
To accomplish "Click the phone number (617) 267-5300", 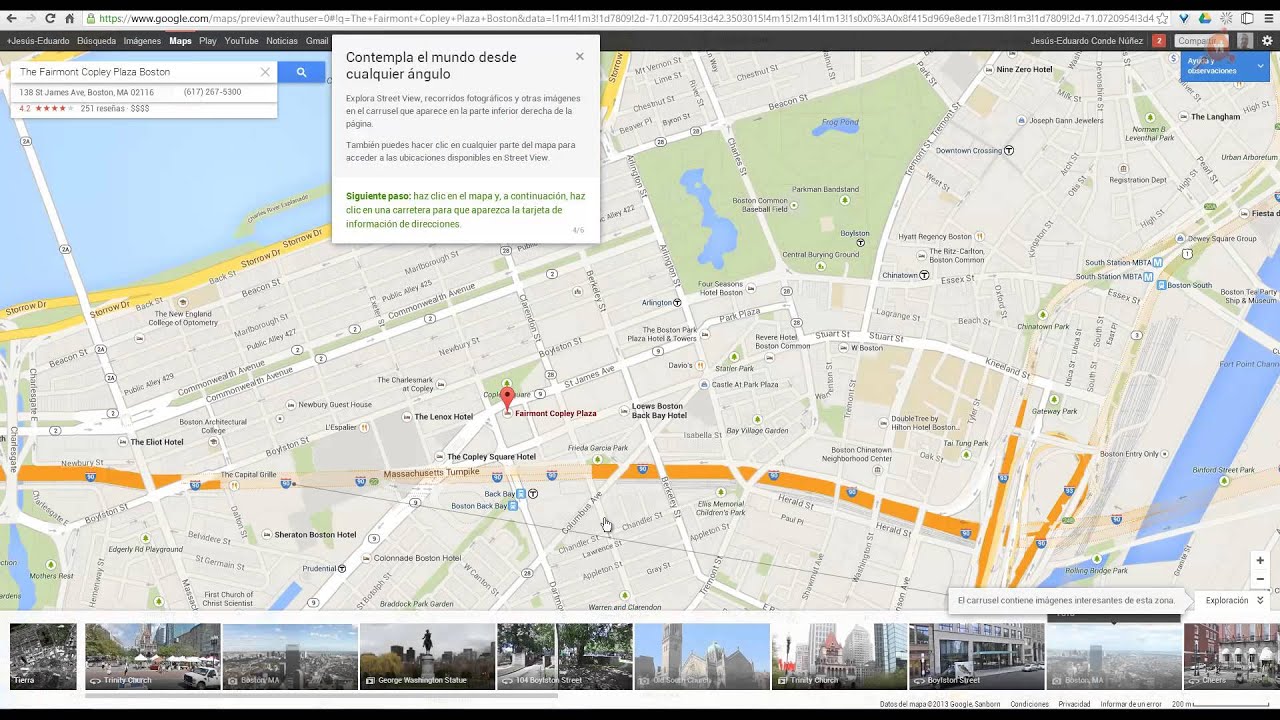I will tap(212, 92).
